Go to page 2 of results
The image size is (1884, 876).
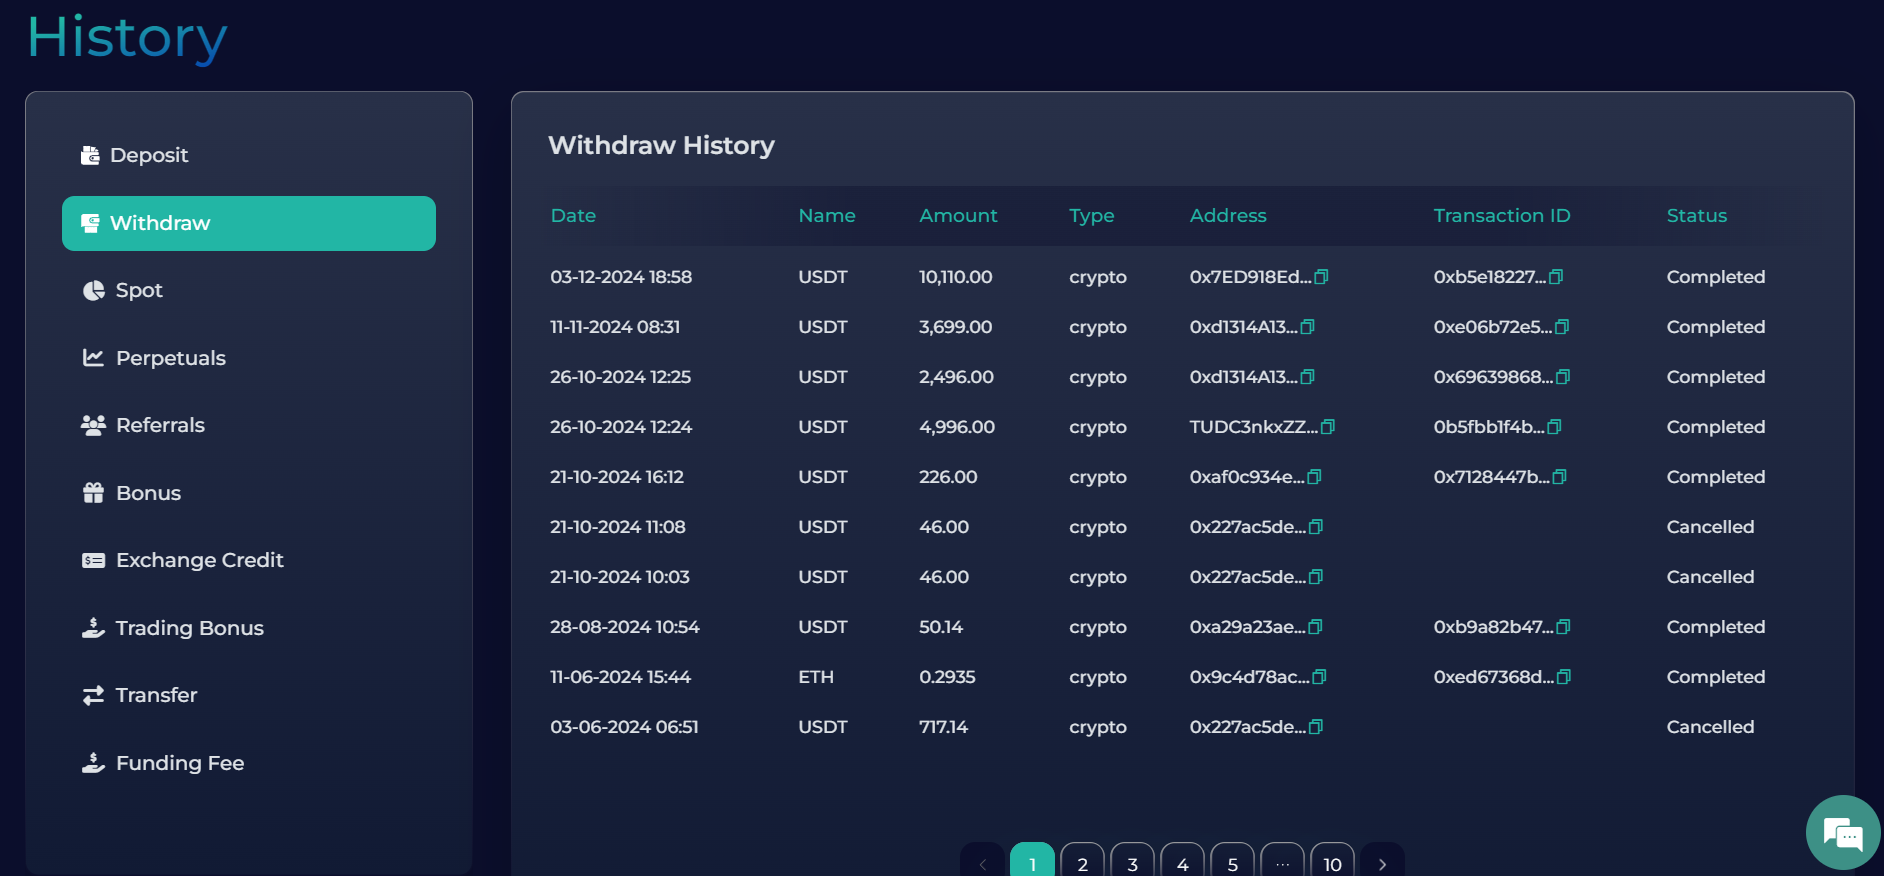coord(1082,862)
